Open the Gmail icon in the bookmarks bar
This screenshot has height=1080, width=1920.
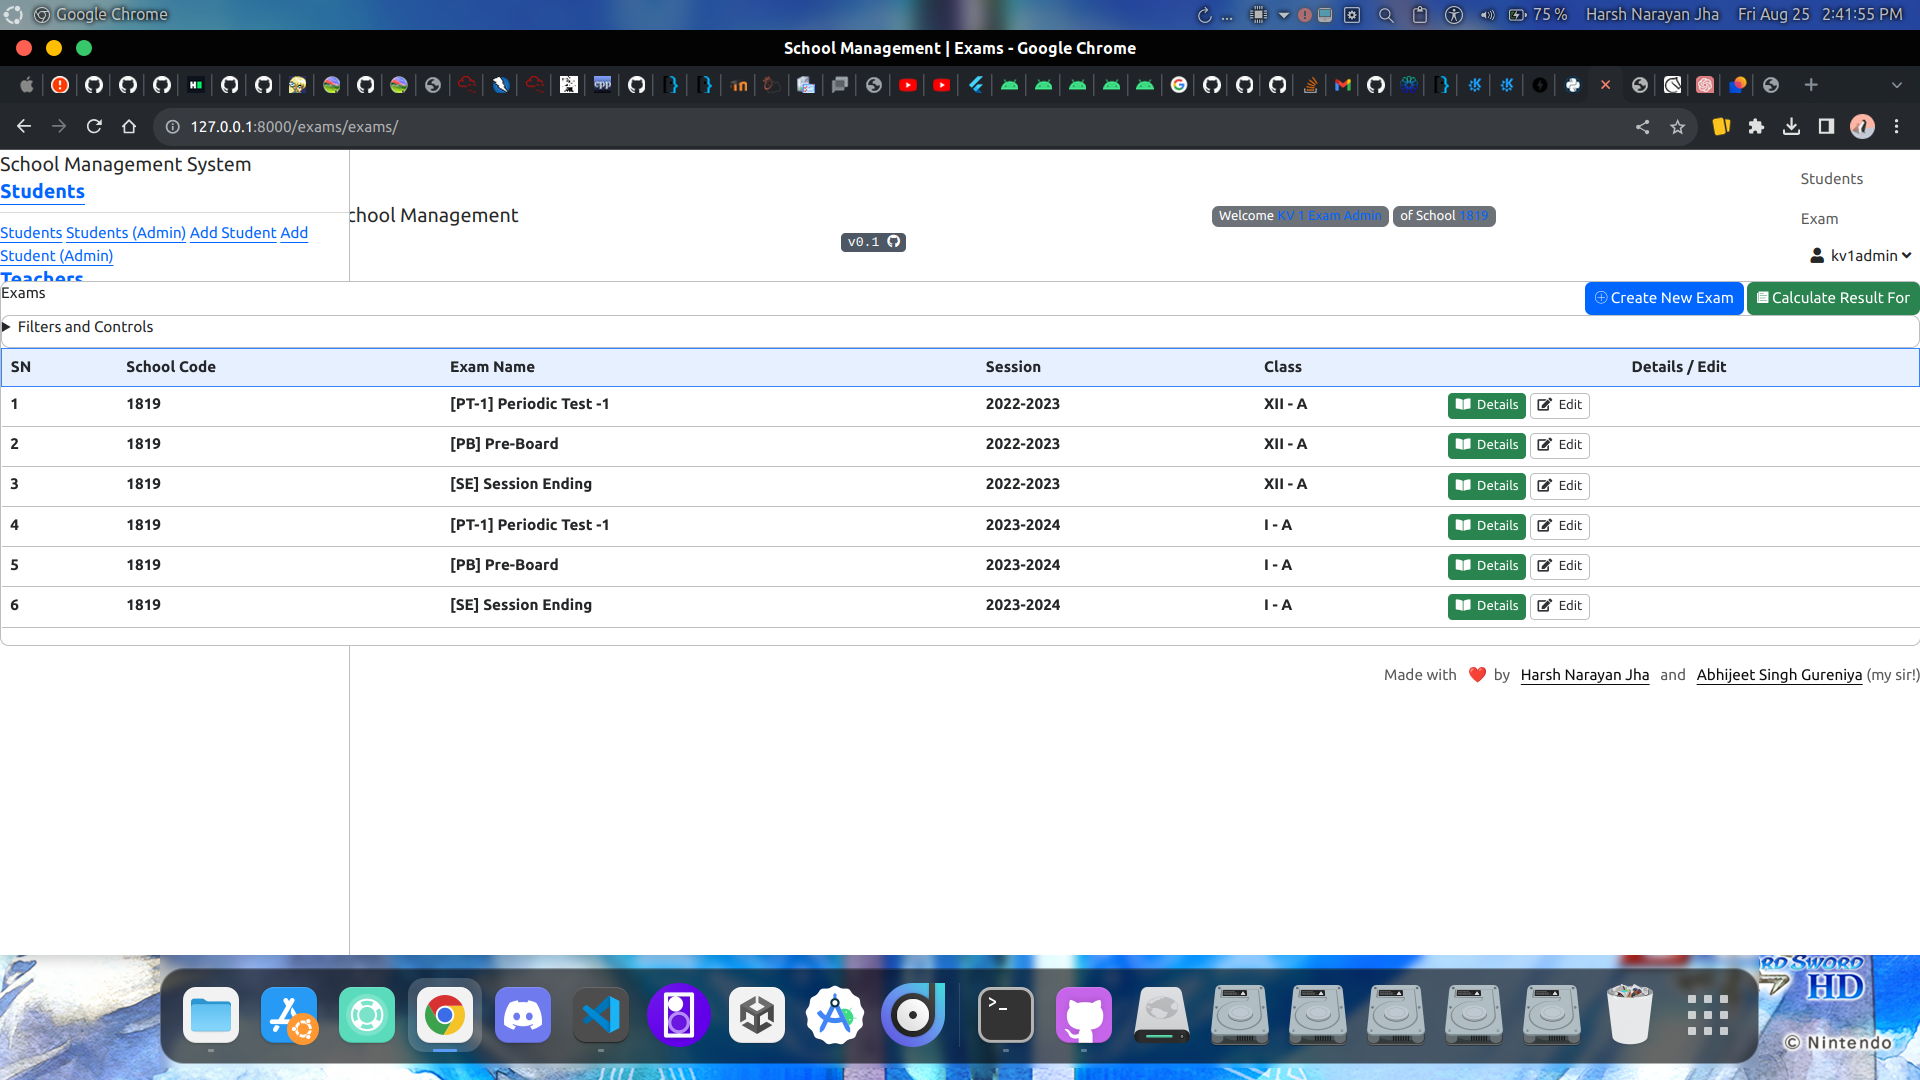pos(1342,85)
